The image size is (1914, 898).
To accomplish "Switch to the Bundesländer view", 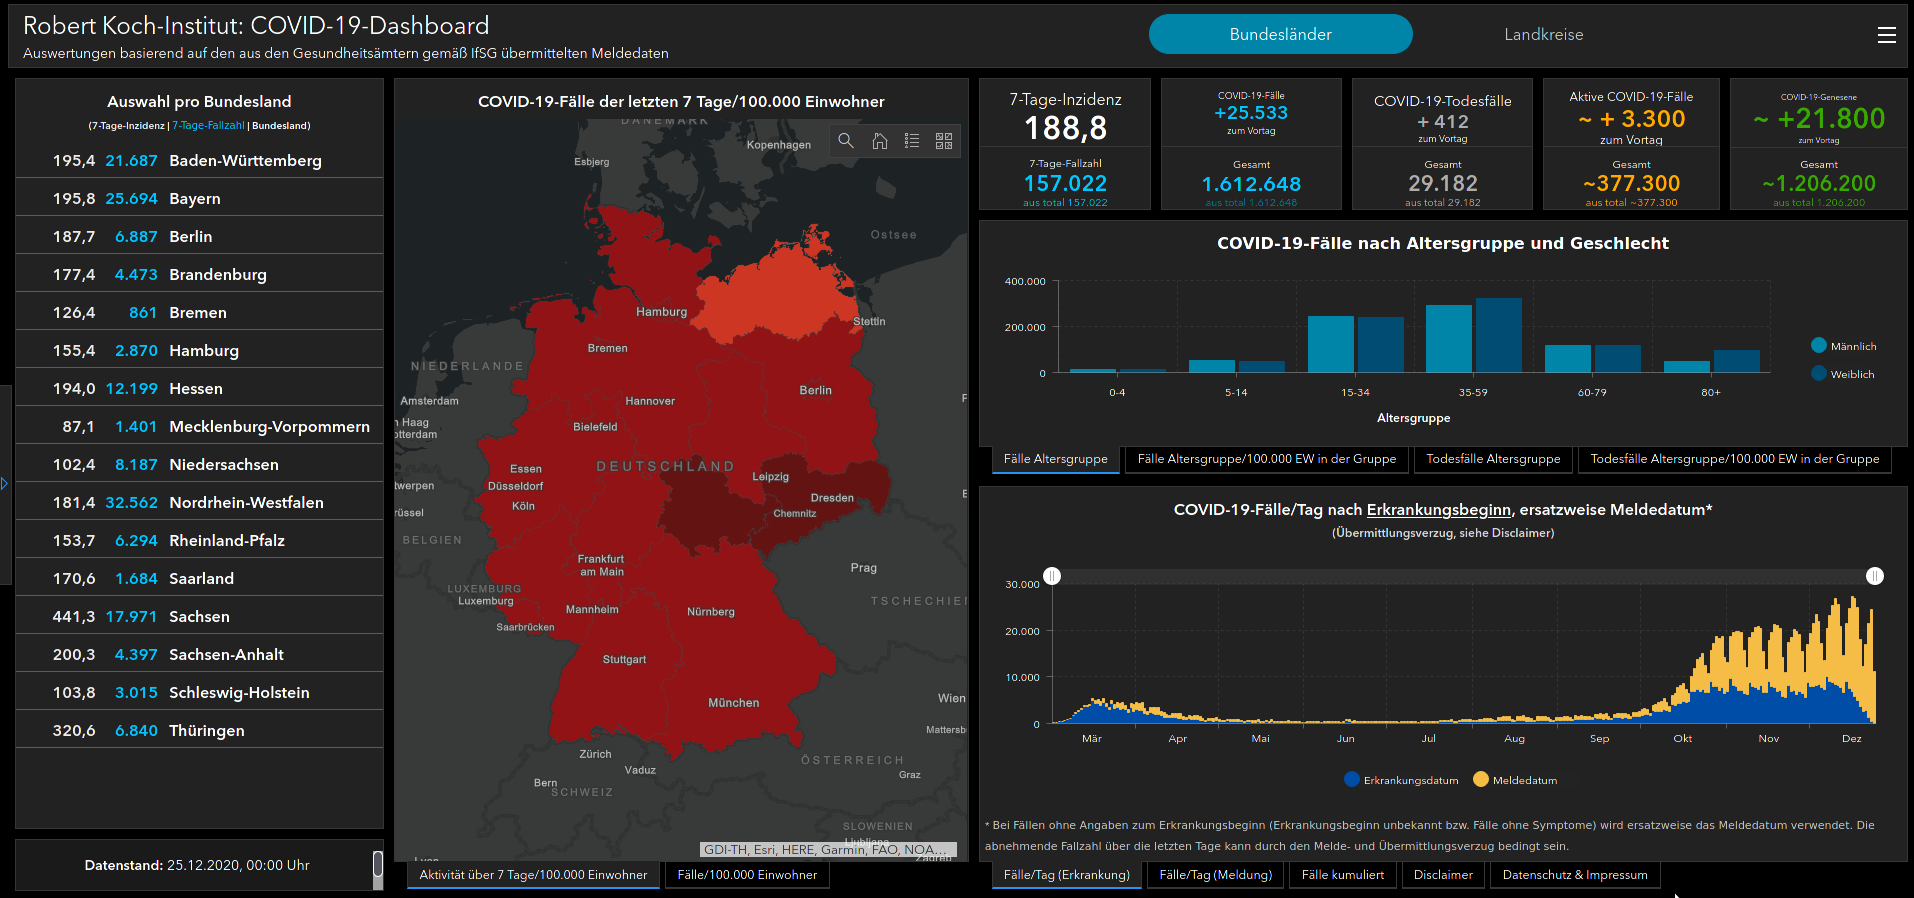I will [x=1280, y=34].
